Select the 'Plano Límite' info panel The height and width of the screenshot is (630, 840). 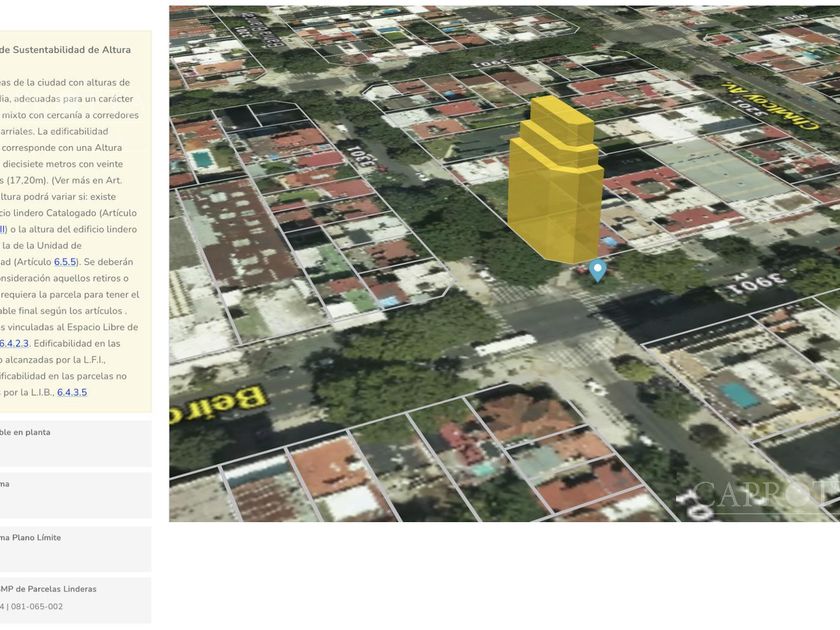[x=75, y=548]
